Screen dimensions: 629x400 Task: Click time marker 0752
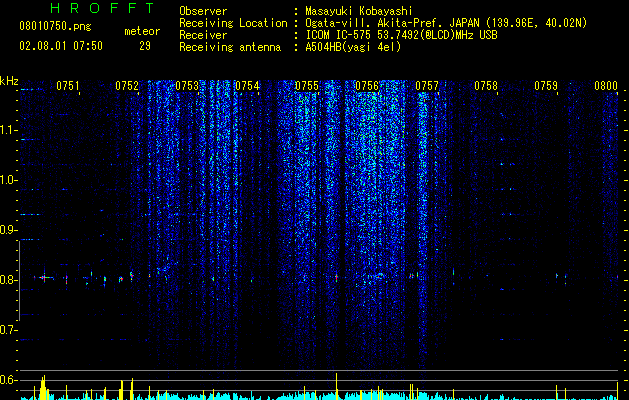(x=127, y=86)
